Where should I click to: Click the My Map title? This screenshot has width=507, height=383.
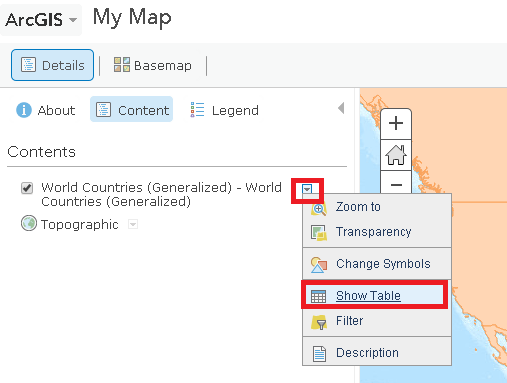(x=132, y=17)
